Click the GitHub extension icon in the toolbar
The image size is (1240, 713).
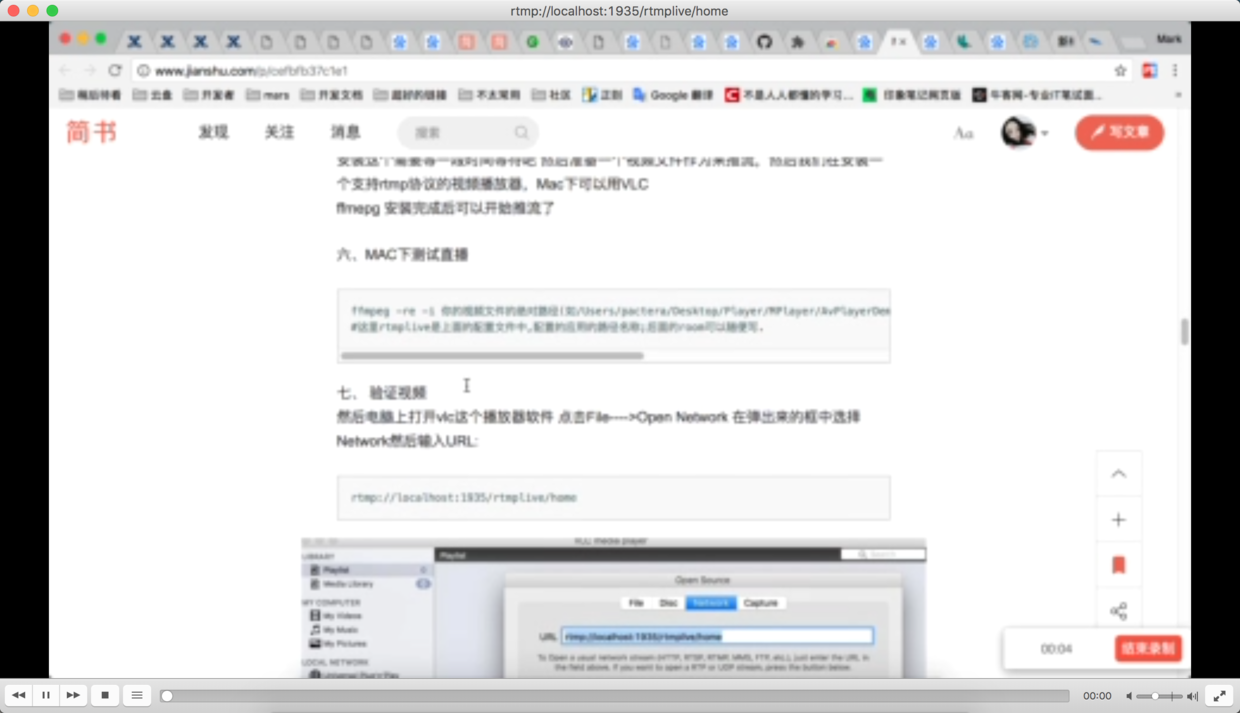tap(764, 42)
